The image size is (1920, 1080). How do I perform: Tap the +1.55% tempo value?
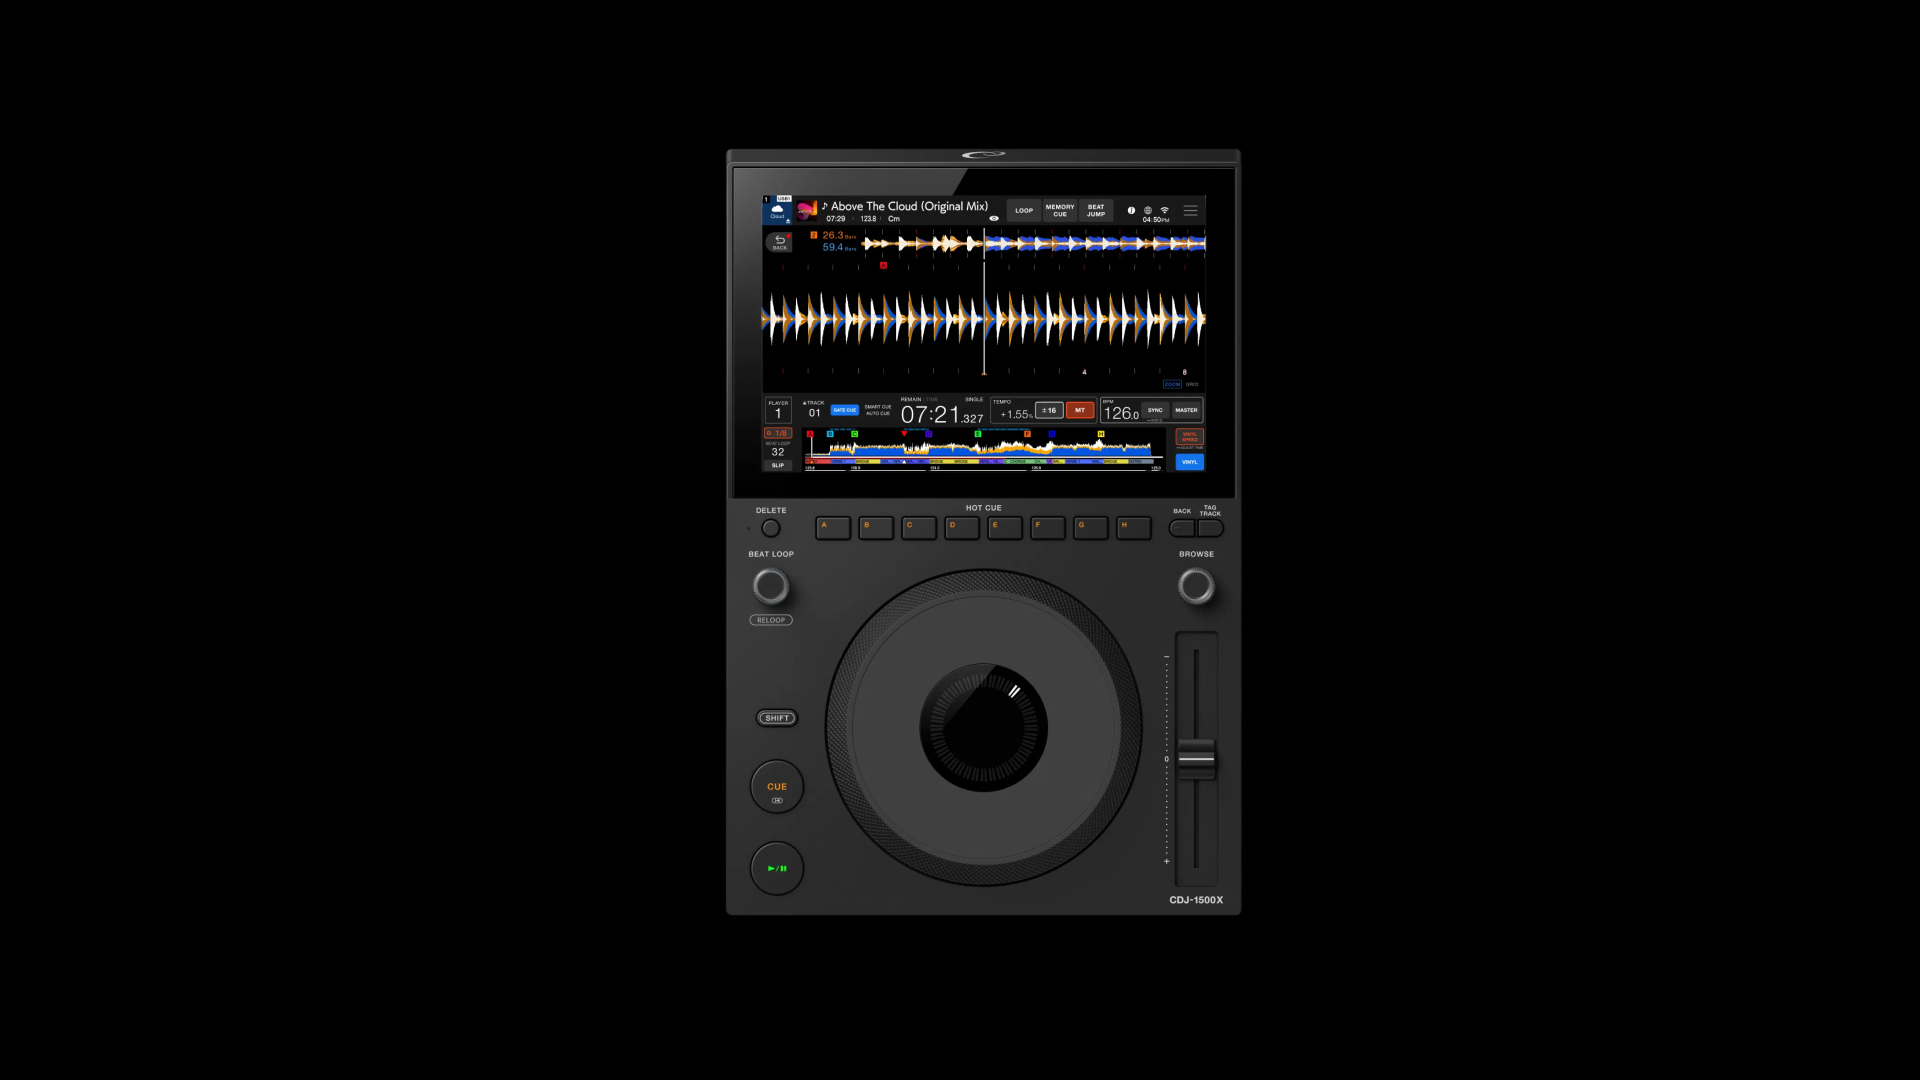click(1017, 414)
